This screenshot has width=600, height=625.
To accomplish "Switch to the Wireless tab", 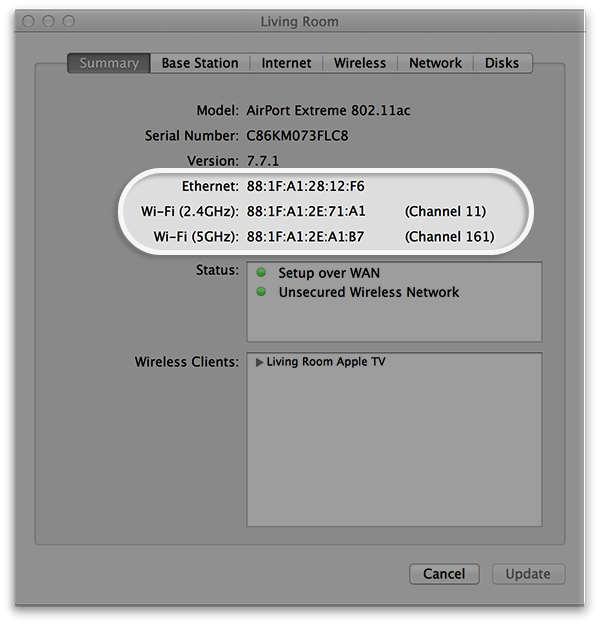I will (360, 63).
